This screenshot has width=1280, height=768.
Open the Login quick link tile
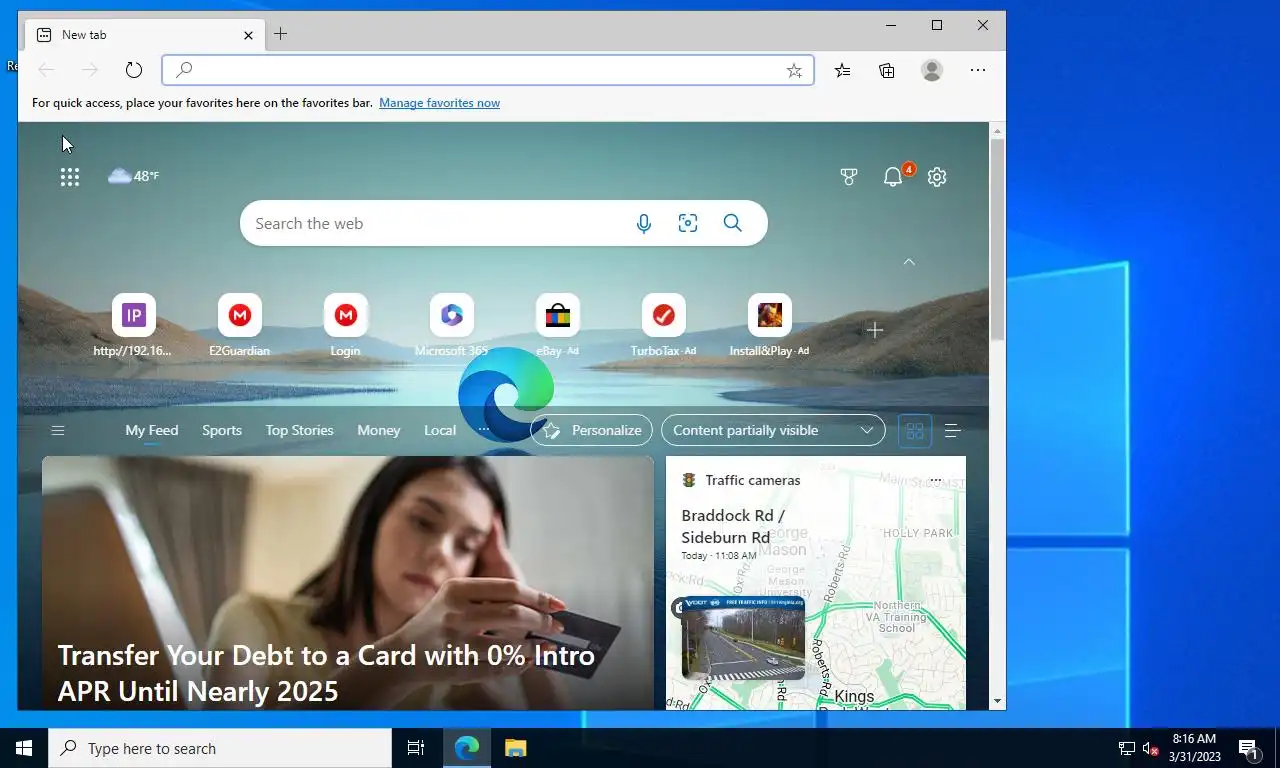pos(345,325)
